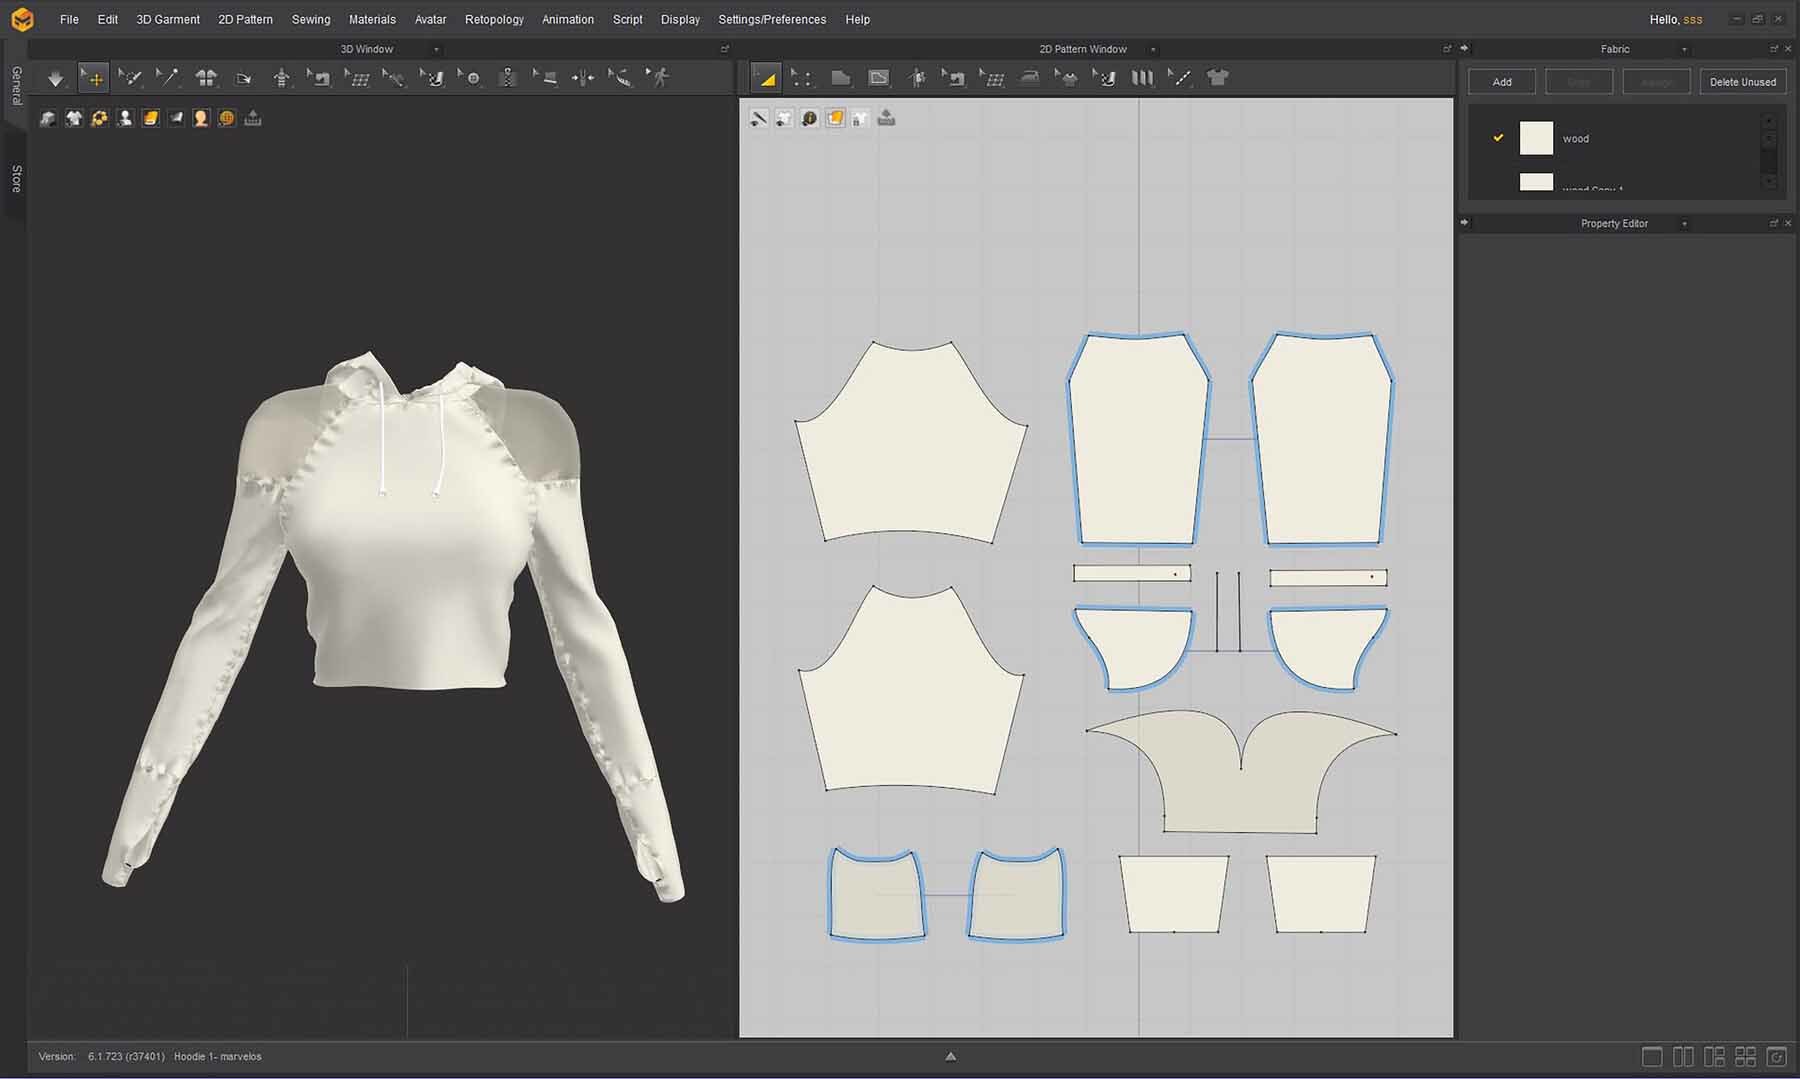Select the walking avatar motion icon
Screen dimensions: 1800x1079
click(x=658, y=78)
